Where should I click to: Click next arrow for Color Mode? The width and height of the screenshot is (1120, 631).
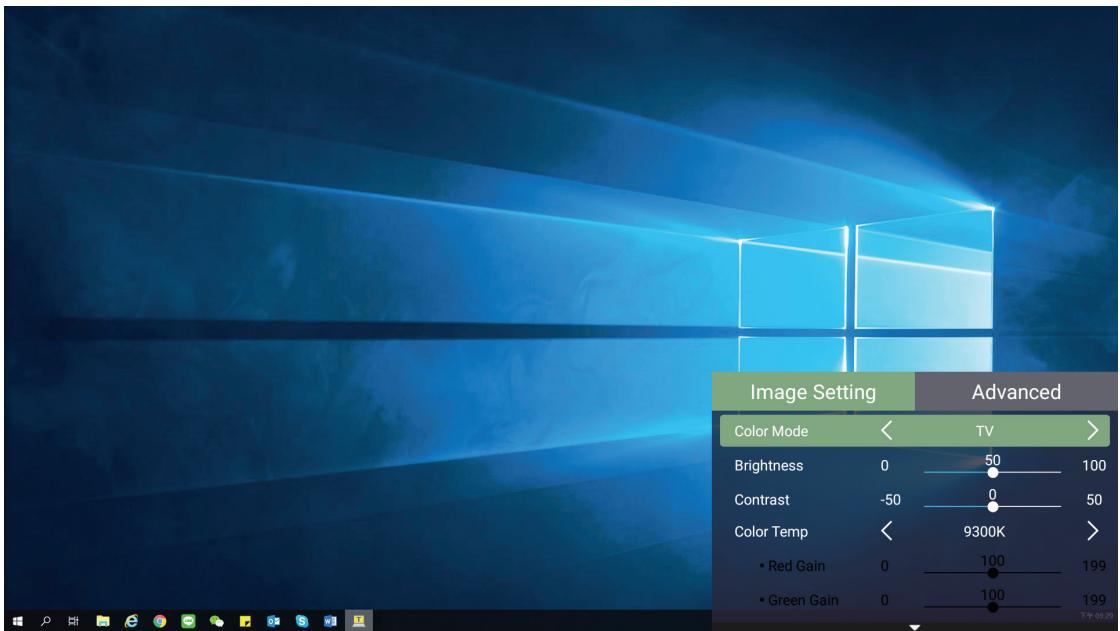1092,431
